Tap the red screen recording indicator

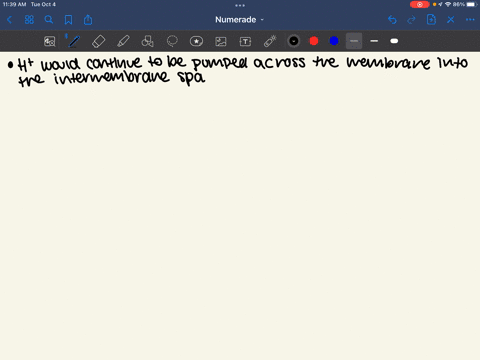(x=420, y=4)
